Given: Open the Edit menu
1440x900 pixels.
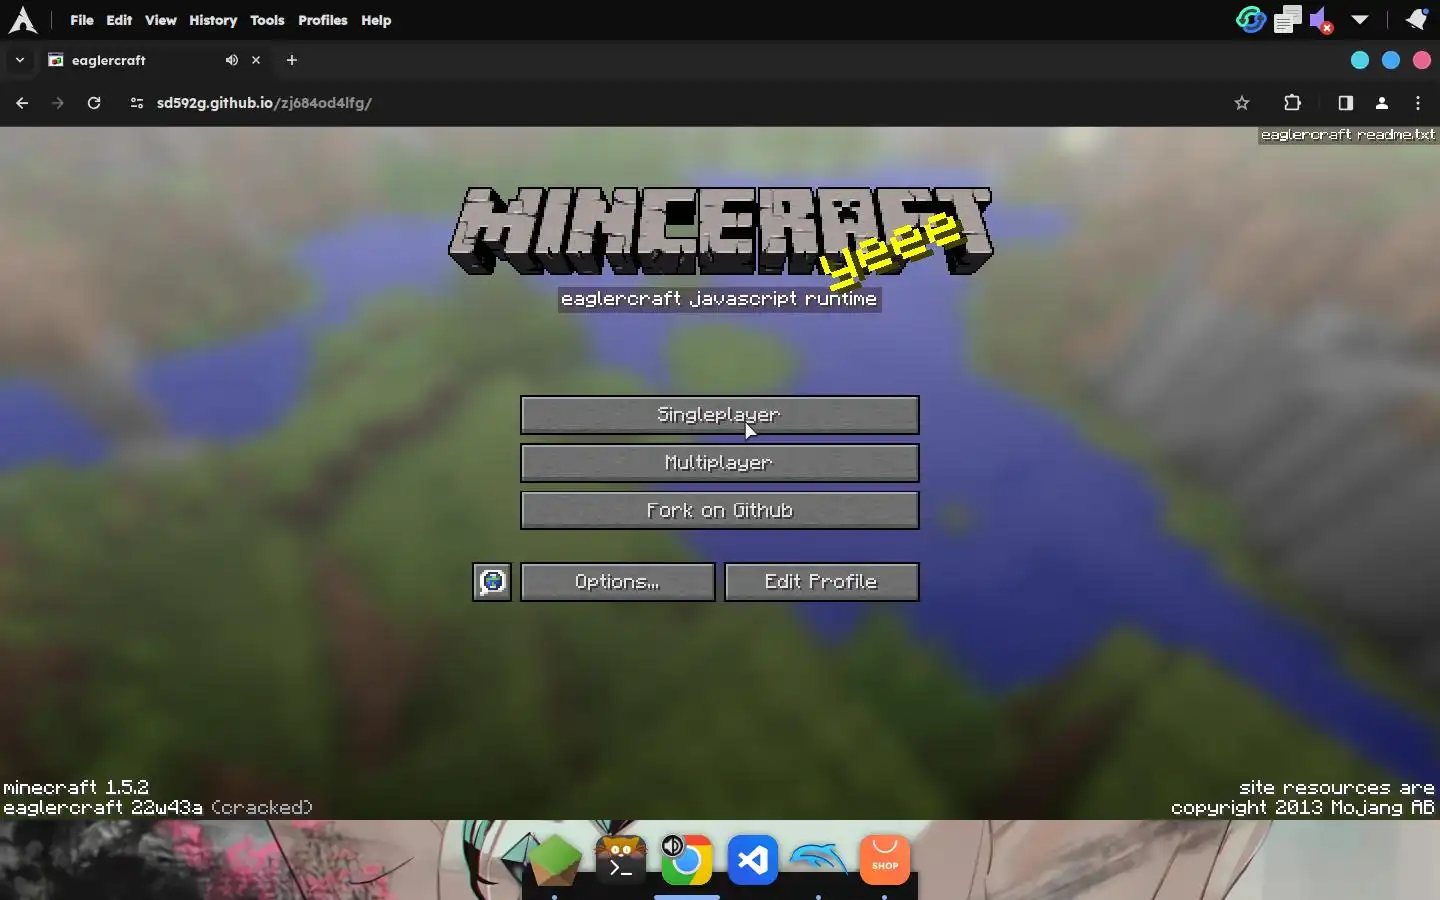Looking at the screenshot, I should pyautogui.click(x=119, y=20).
